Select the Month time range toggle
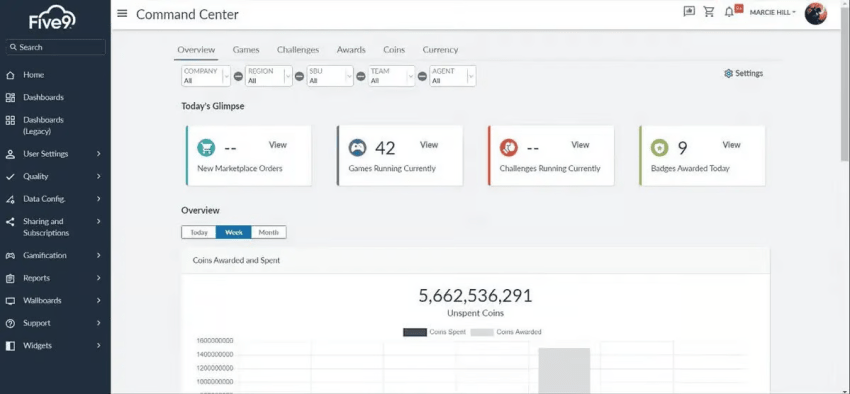The height and width of the screenshot is (394, 850). (x=268, y=232)
